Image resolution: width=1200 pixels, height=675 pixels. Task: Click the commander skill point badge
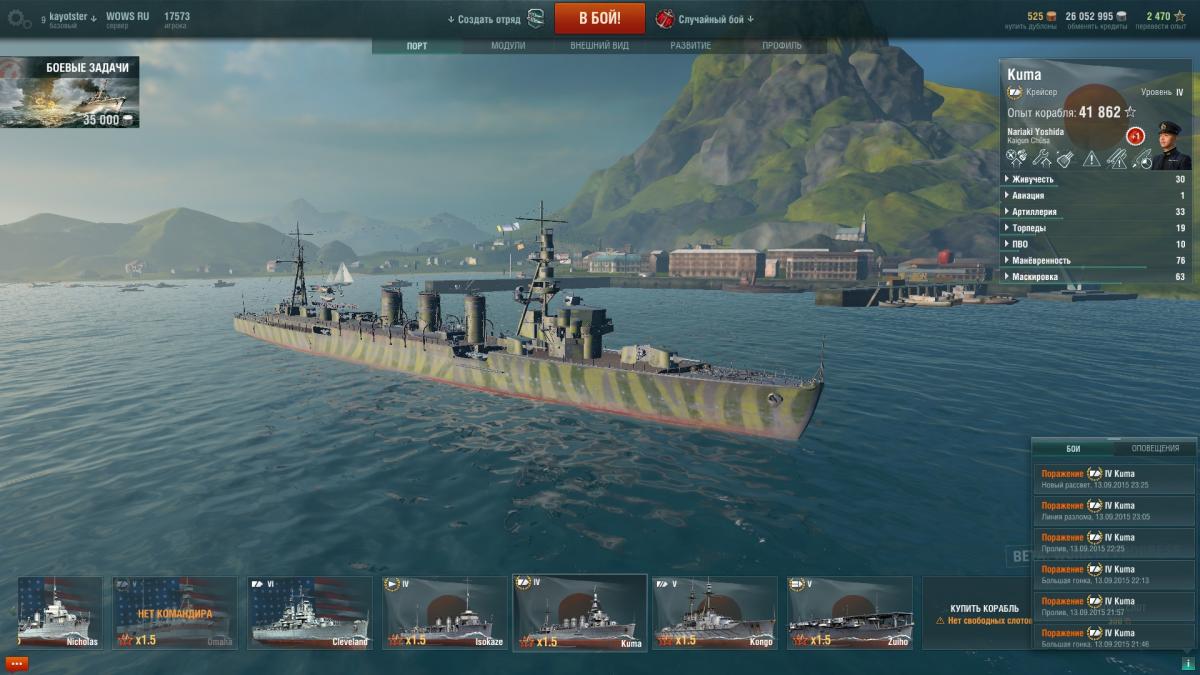click(1135, 136)
